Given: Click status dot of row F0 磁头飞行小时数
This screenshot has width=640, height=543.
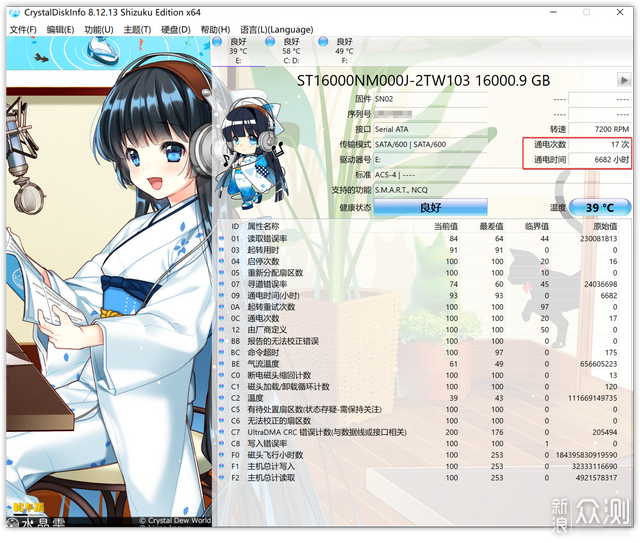Looking at the screenshot, I should [222, 455].
